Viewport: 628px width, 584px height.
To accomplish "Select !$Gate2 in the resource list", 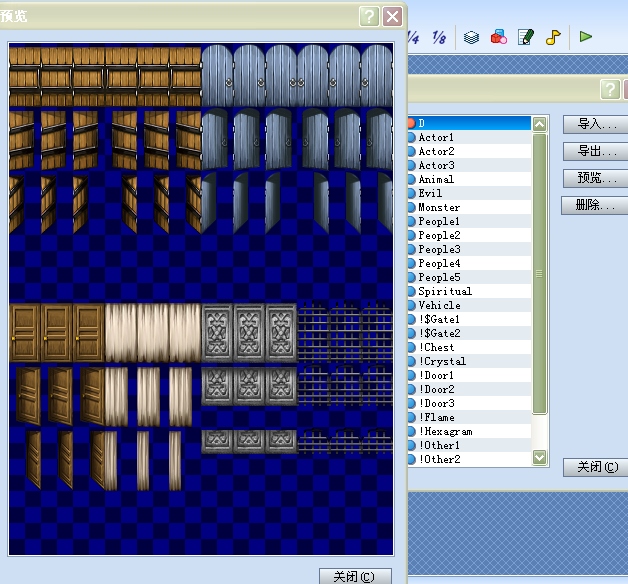I will pos(469,333).
